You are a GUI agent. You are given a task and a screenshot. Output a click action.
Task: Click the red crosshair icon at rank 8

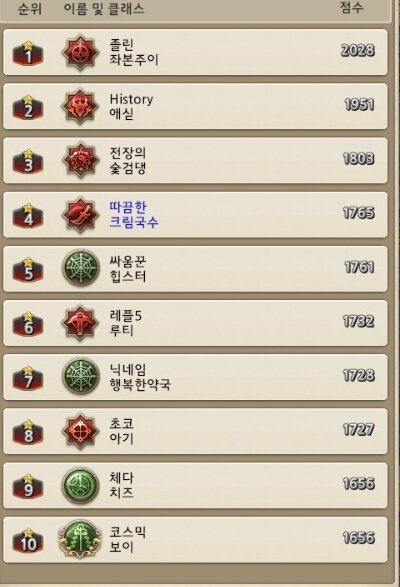(80, 431)
